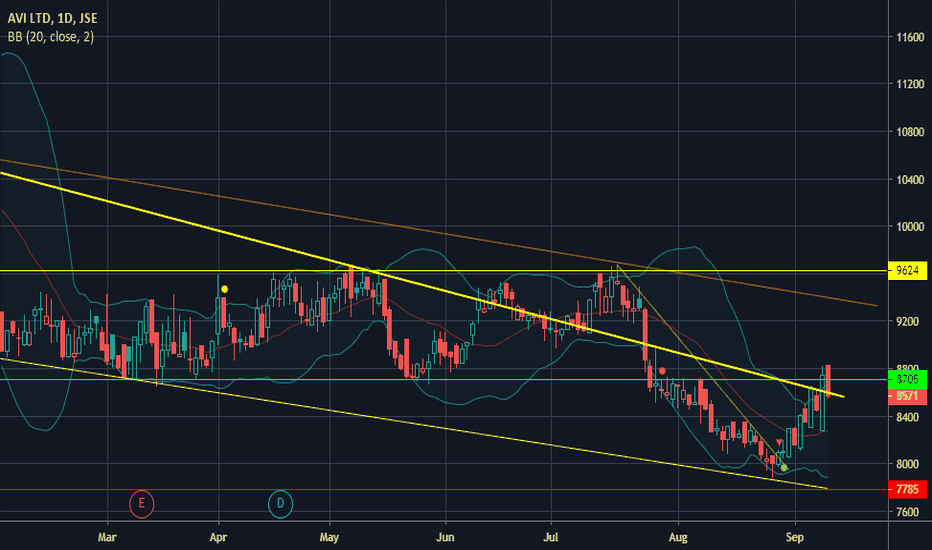Screen dimensions: 932x550
Task: Click the 7600 price axis label
Action: [x=907, y=512]
